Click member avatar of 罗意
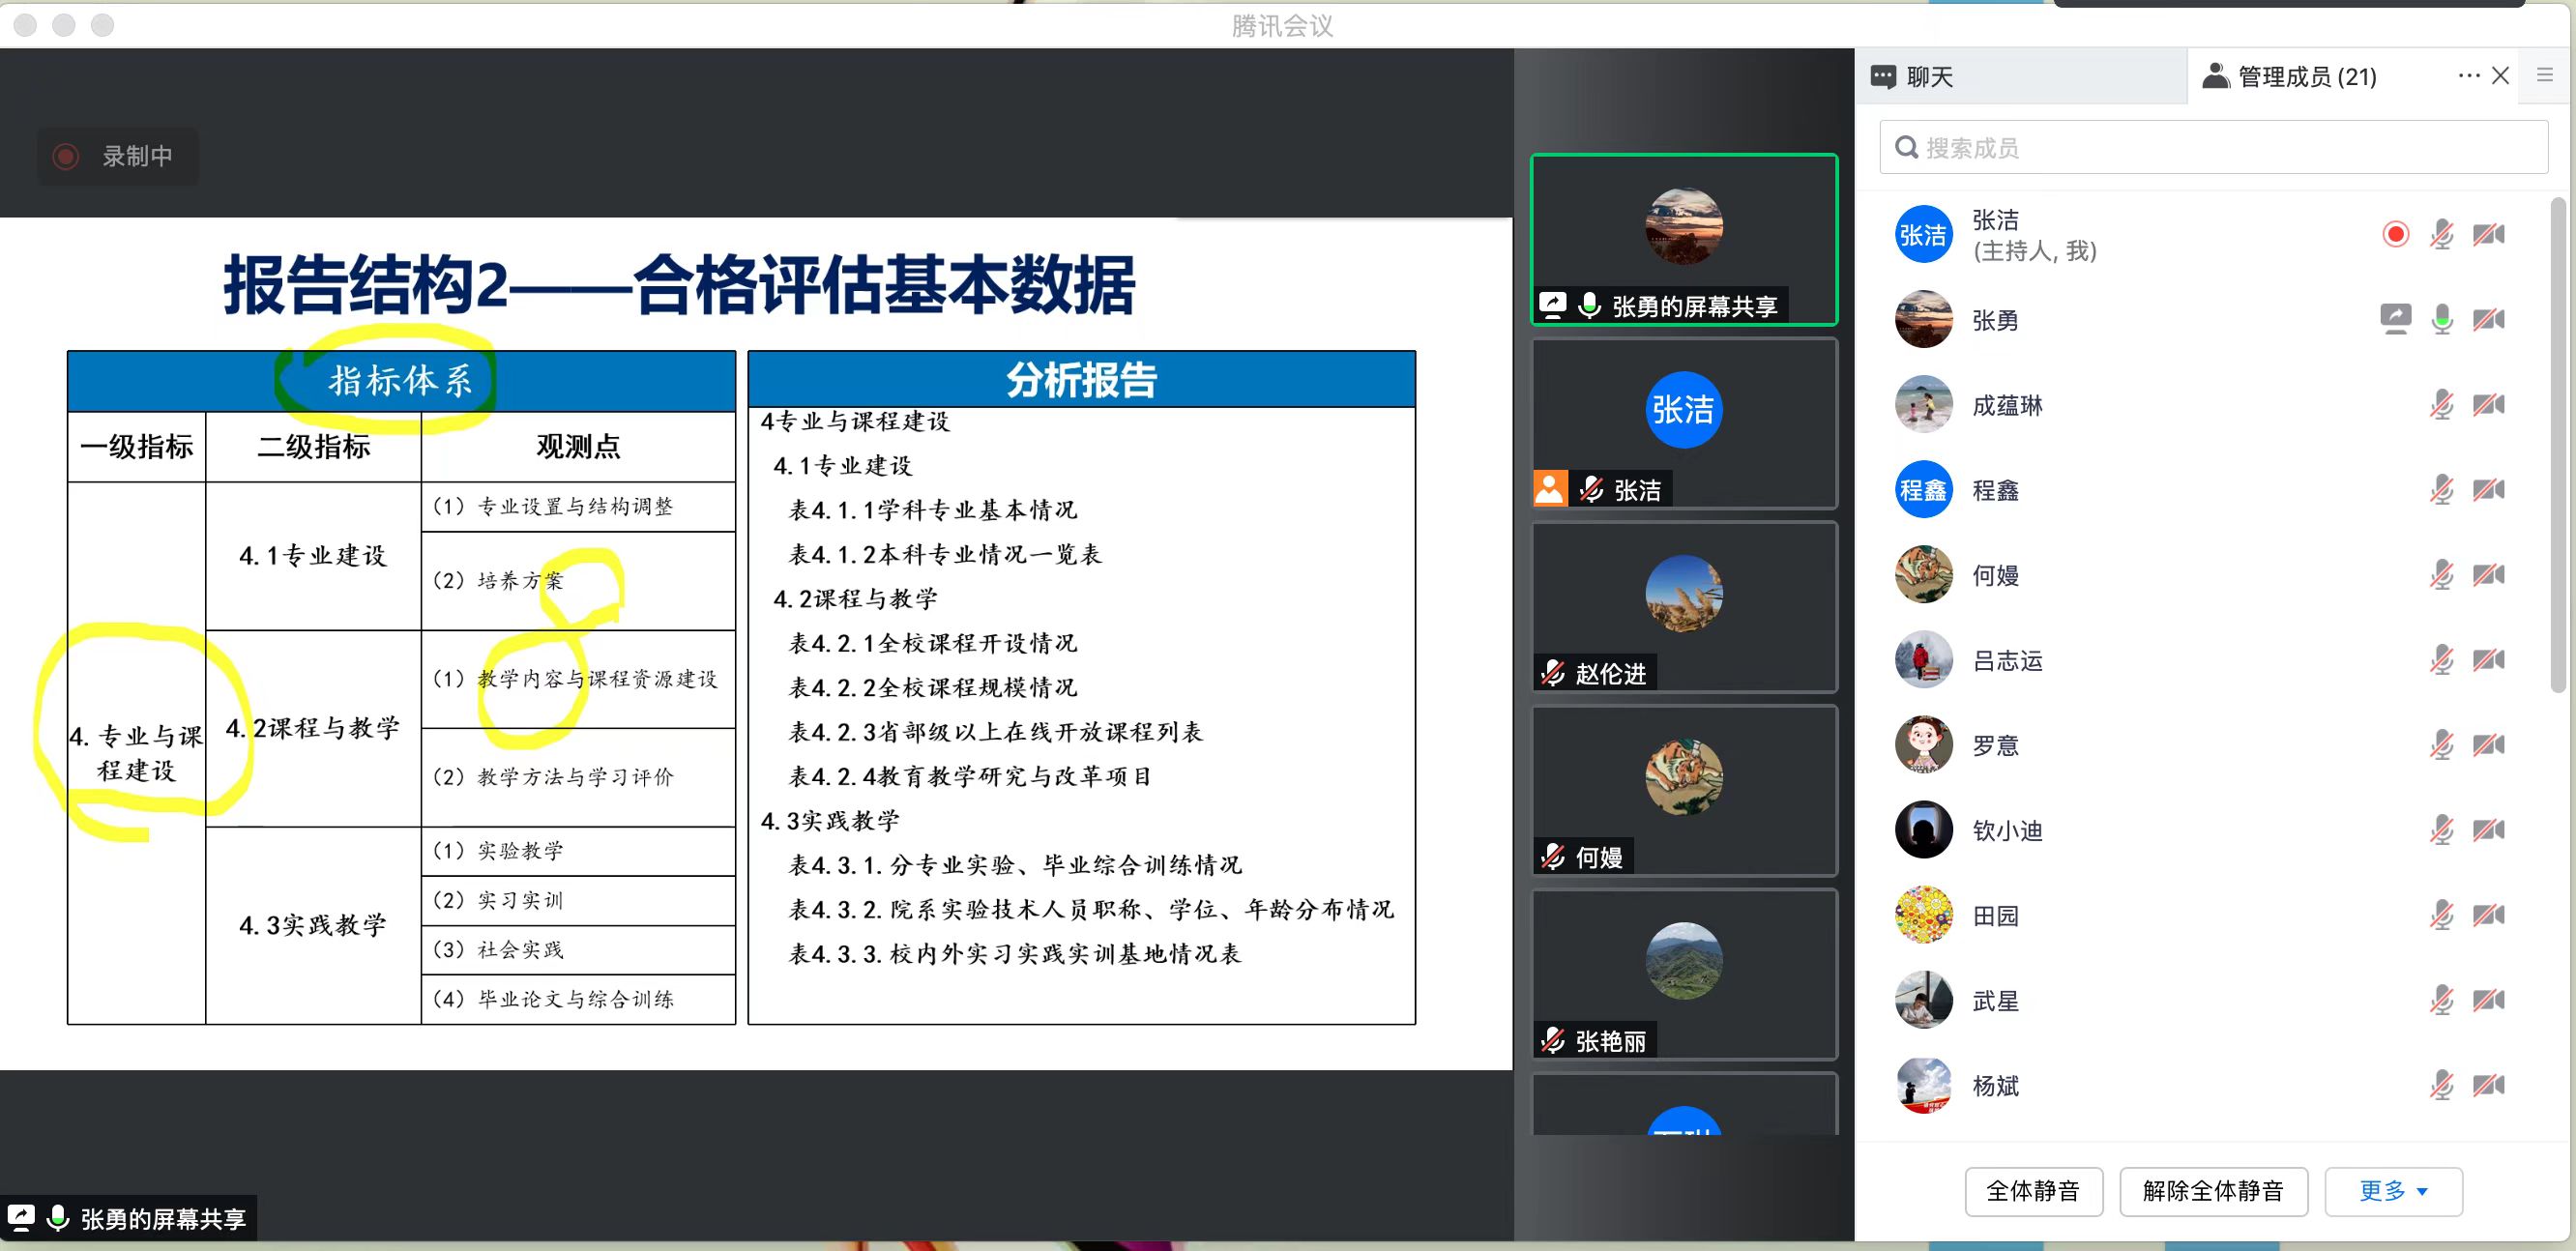This screenshot has height=1251, width=2576. [1923, 745]
